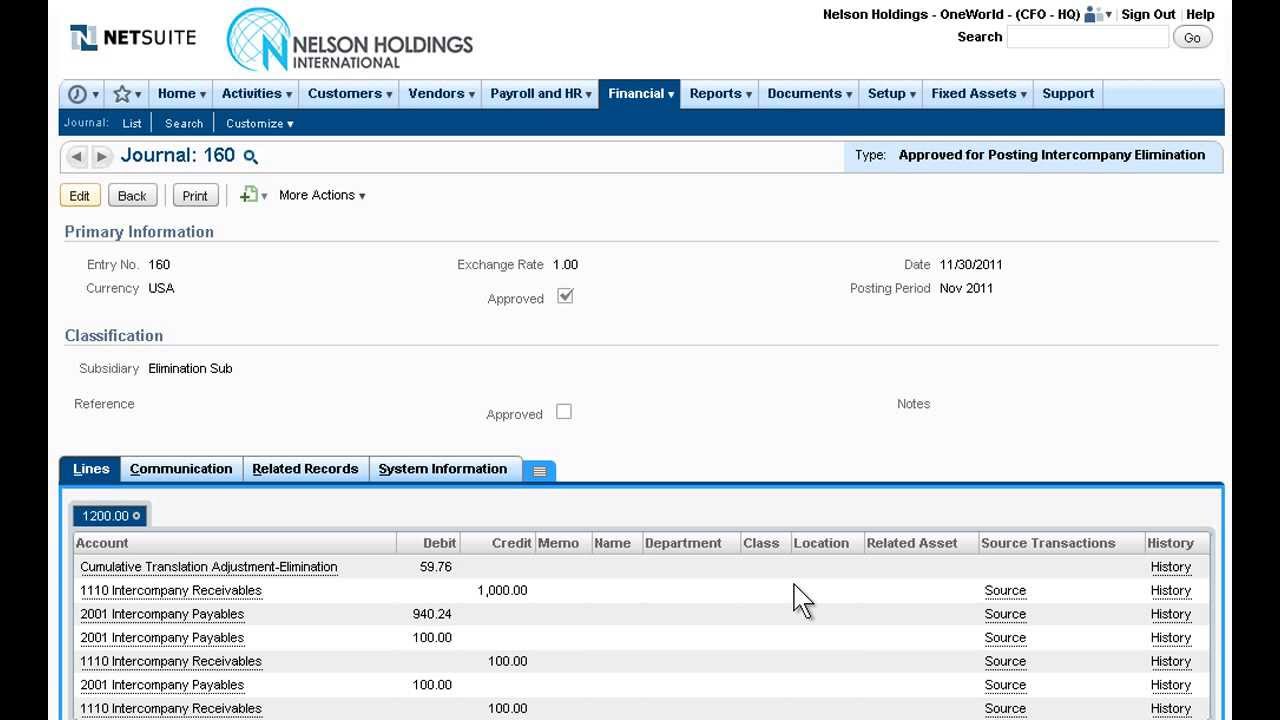The width and height of the screenshot is (1280, 720).
Task: Switch to the Related Records tab
Action: click(305, 469)
